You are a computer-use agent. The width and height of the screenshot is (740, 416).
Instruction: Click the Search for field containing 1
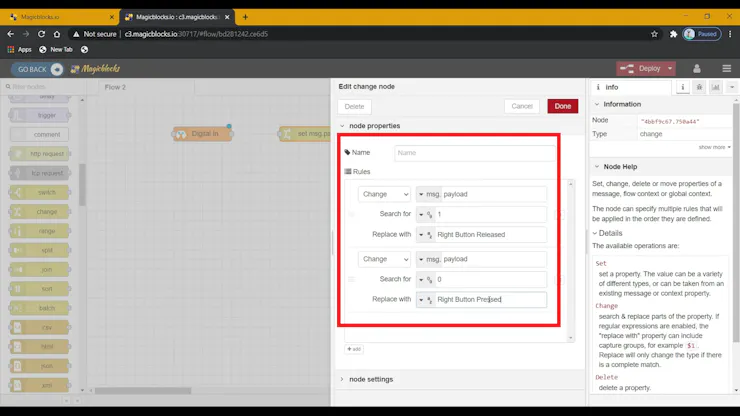click(x=490, y=214)
